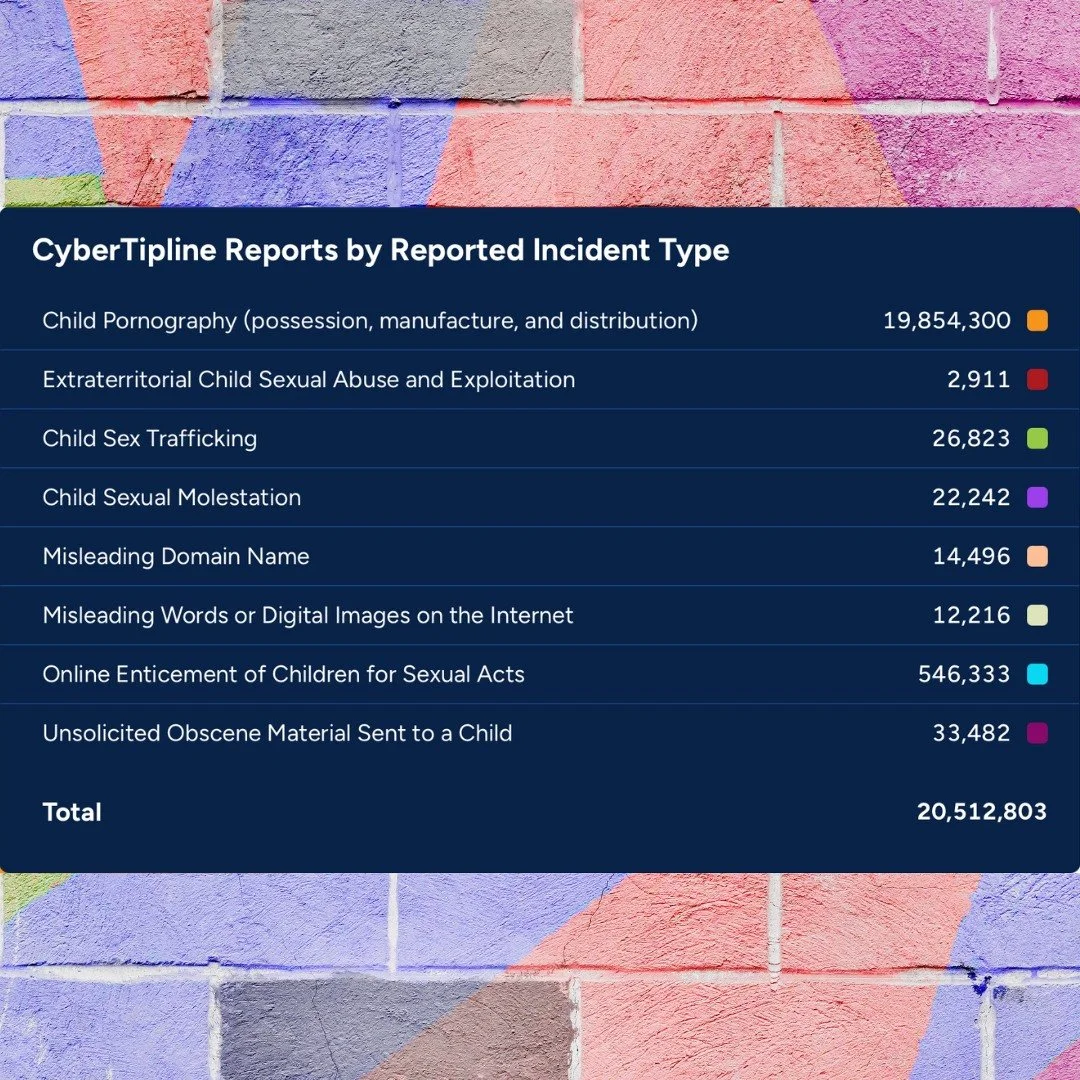Open the Child Sex Trafficking row

[x=149, y=438]
